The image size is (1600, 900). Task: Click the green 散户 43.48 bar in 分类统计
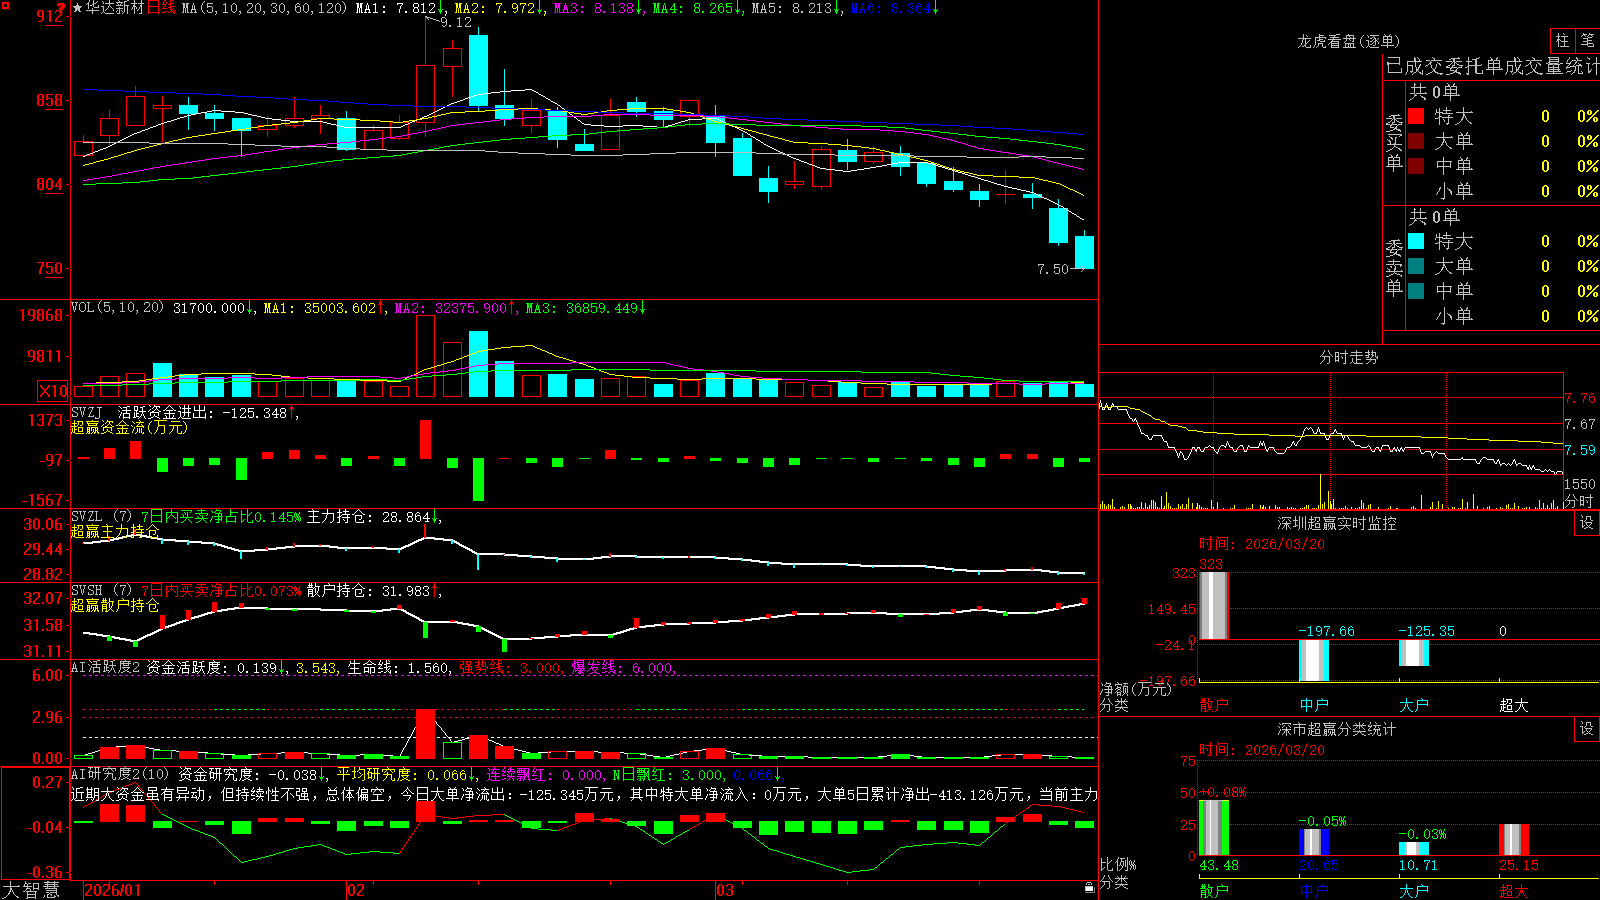tap(1214, 828)
